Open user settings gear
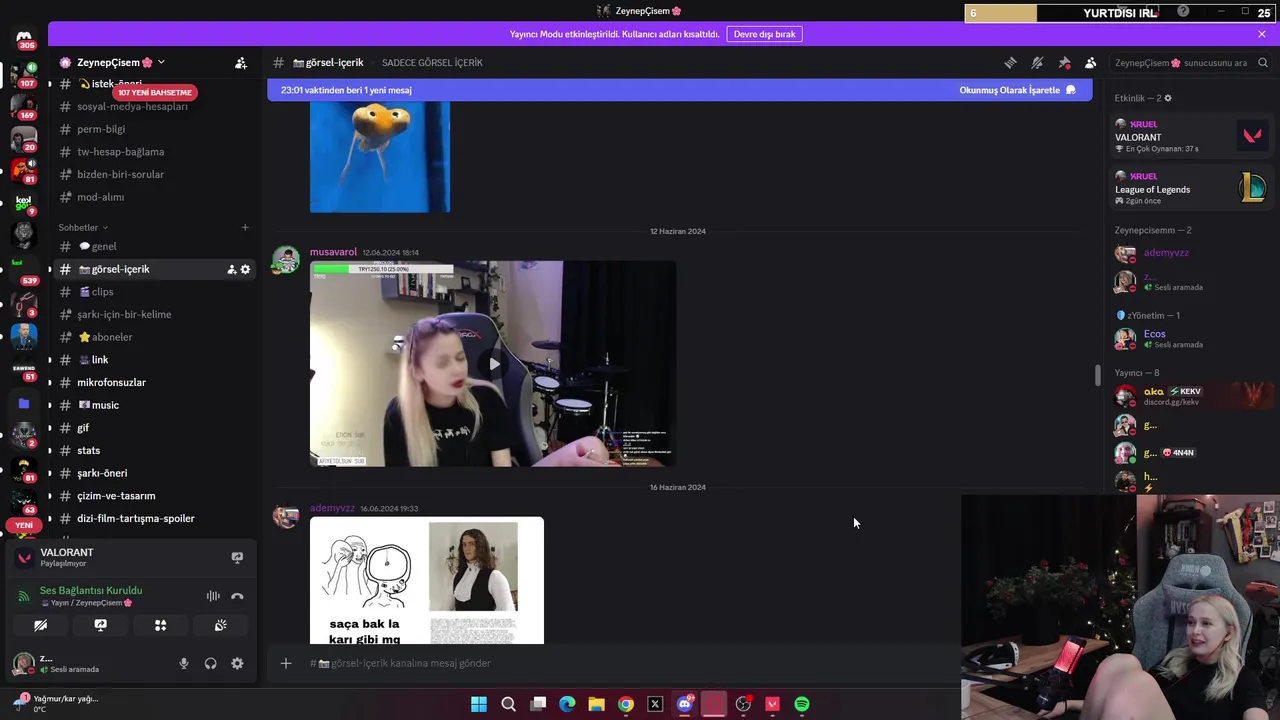 pos(237,663)
